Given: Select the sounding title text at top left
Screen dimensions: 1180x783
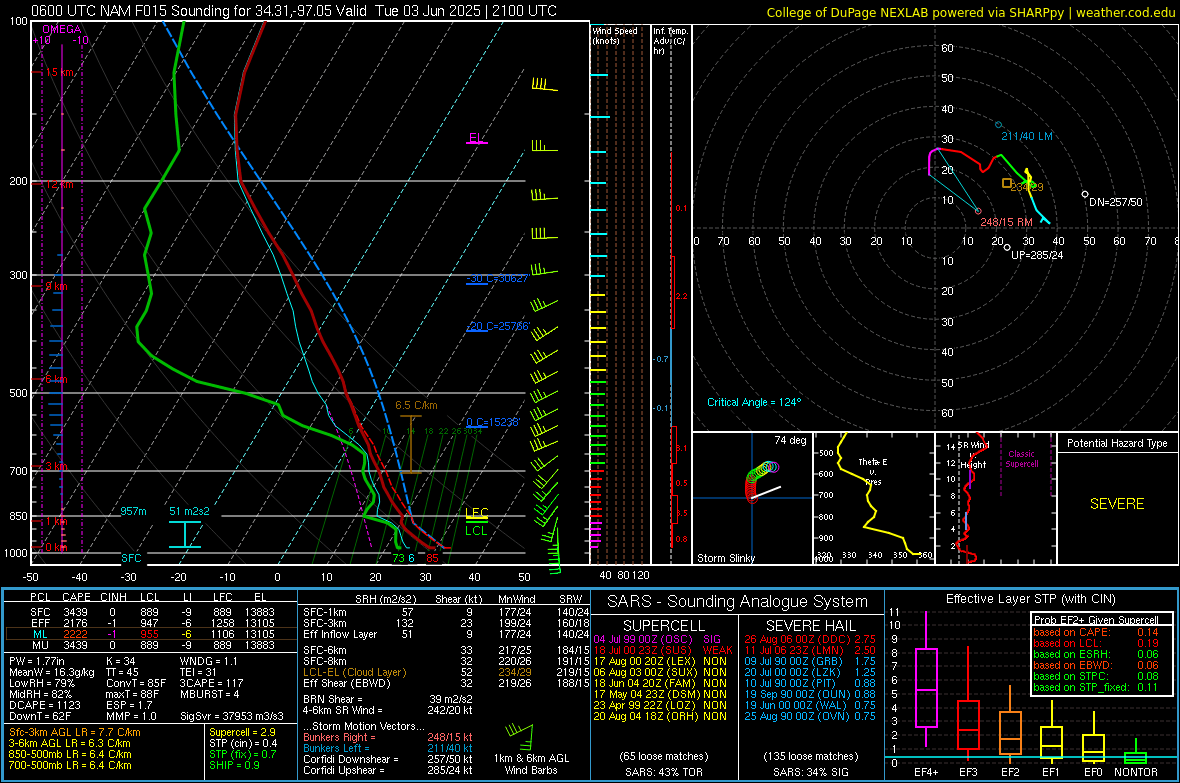Looking at the screenshot, I should 294,11.
